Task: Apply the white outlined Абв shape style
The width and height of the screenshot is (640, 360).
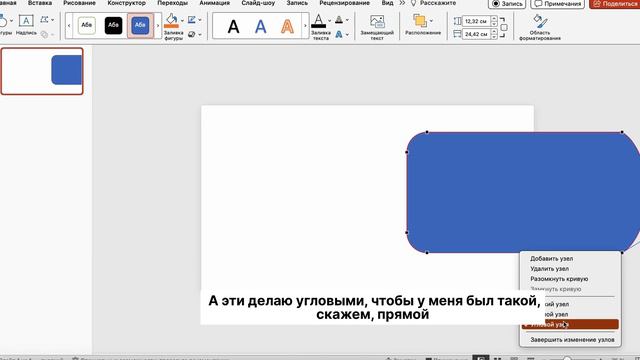Action: pos(87,25)
